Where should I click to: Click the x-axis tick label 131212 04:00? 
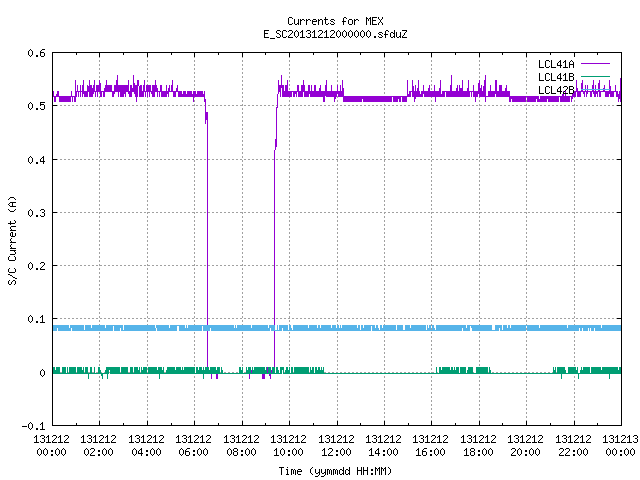[x=146, y=446]
